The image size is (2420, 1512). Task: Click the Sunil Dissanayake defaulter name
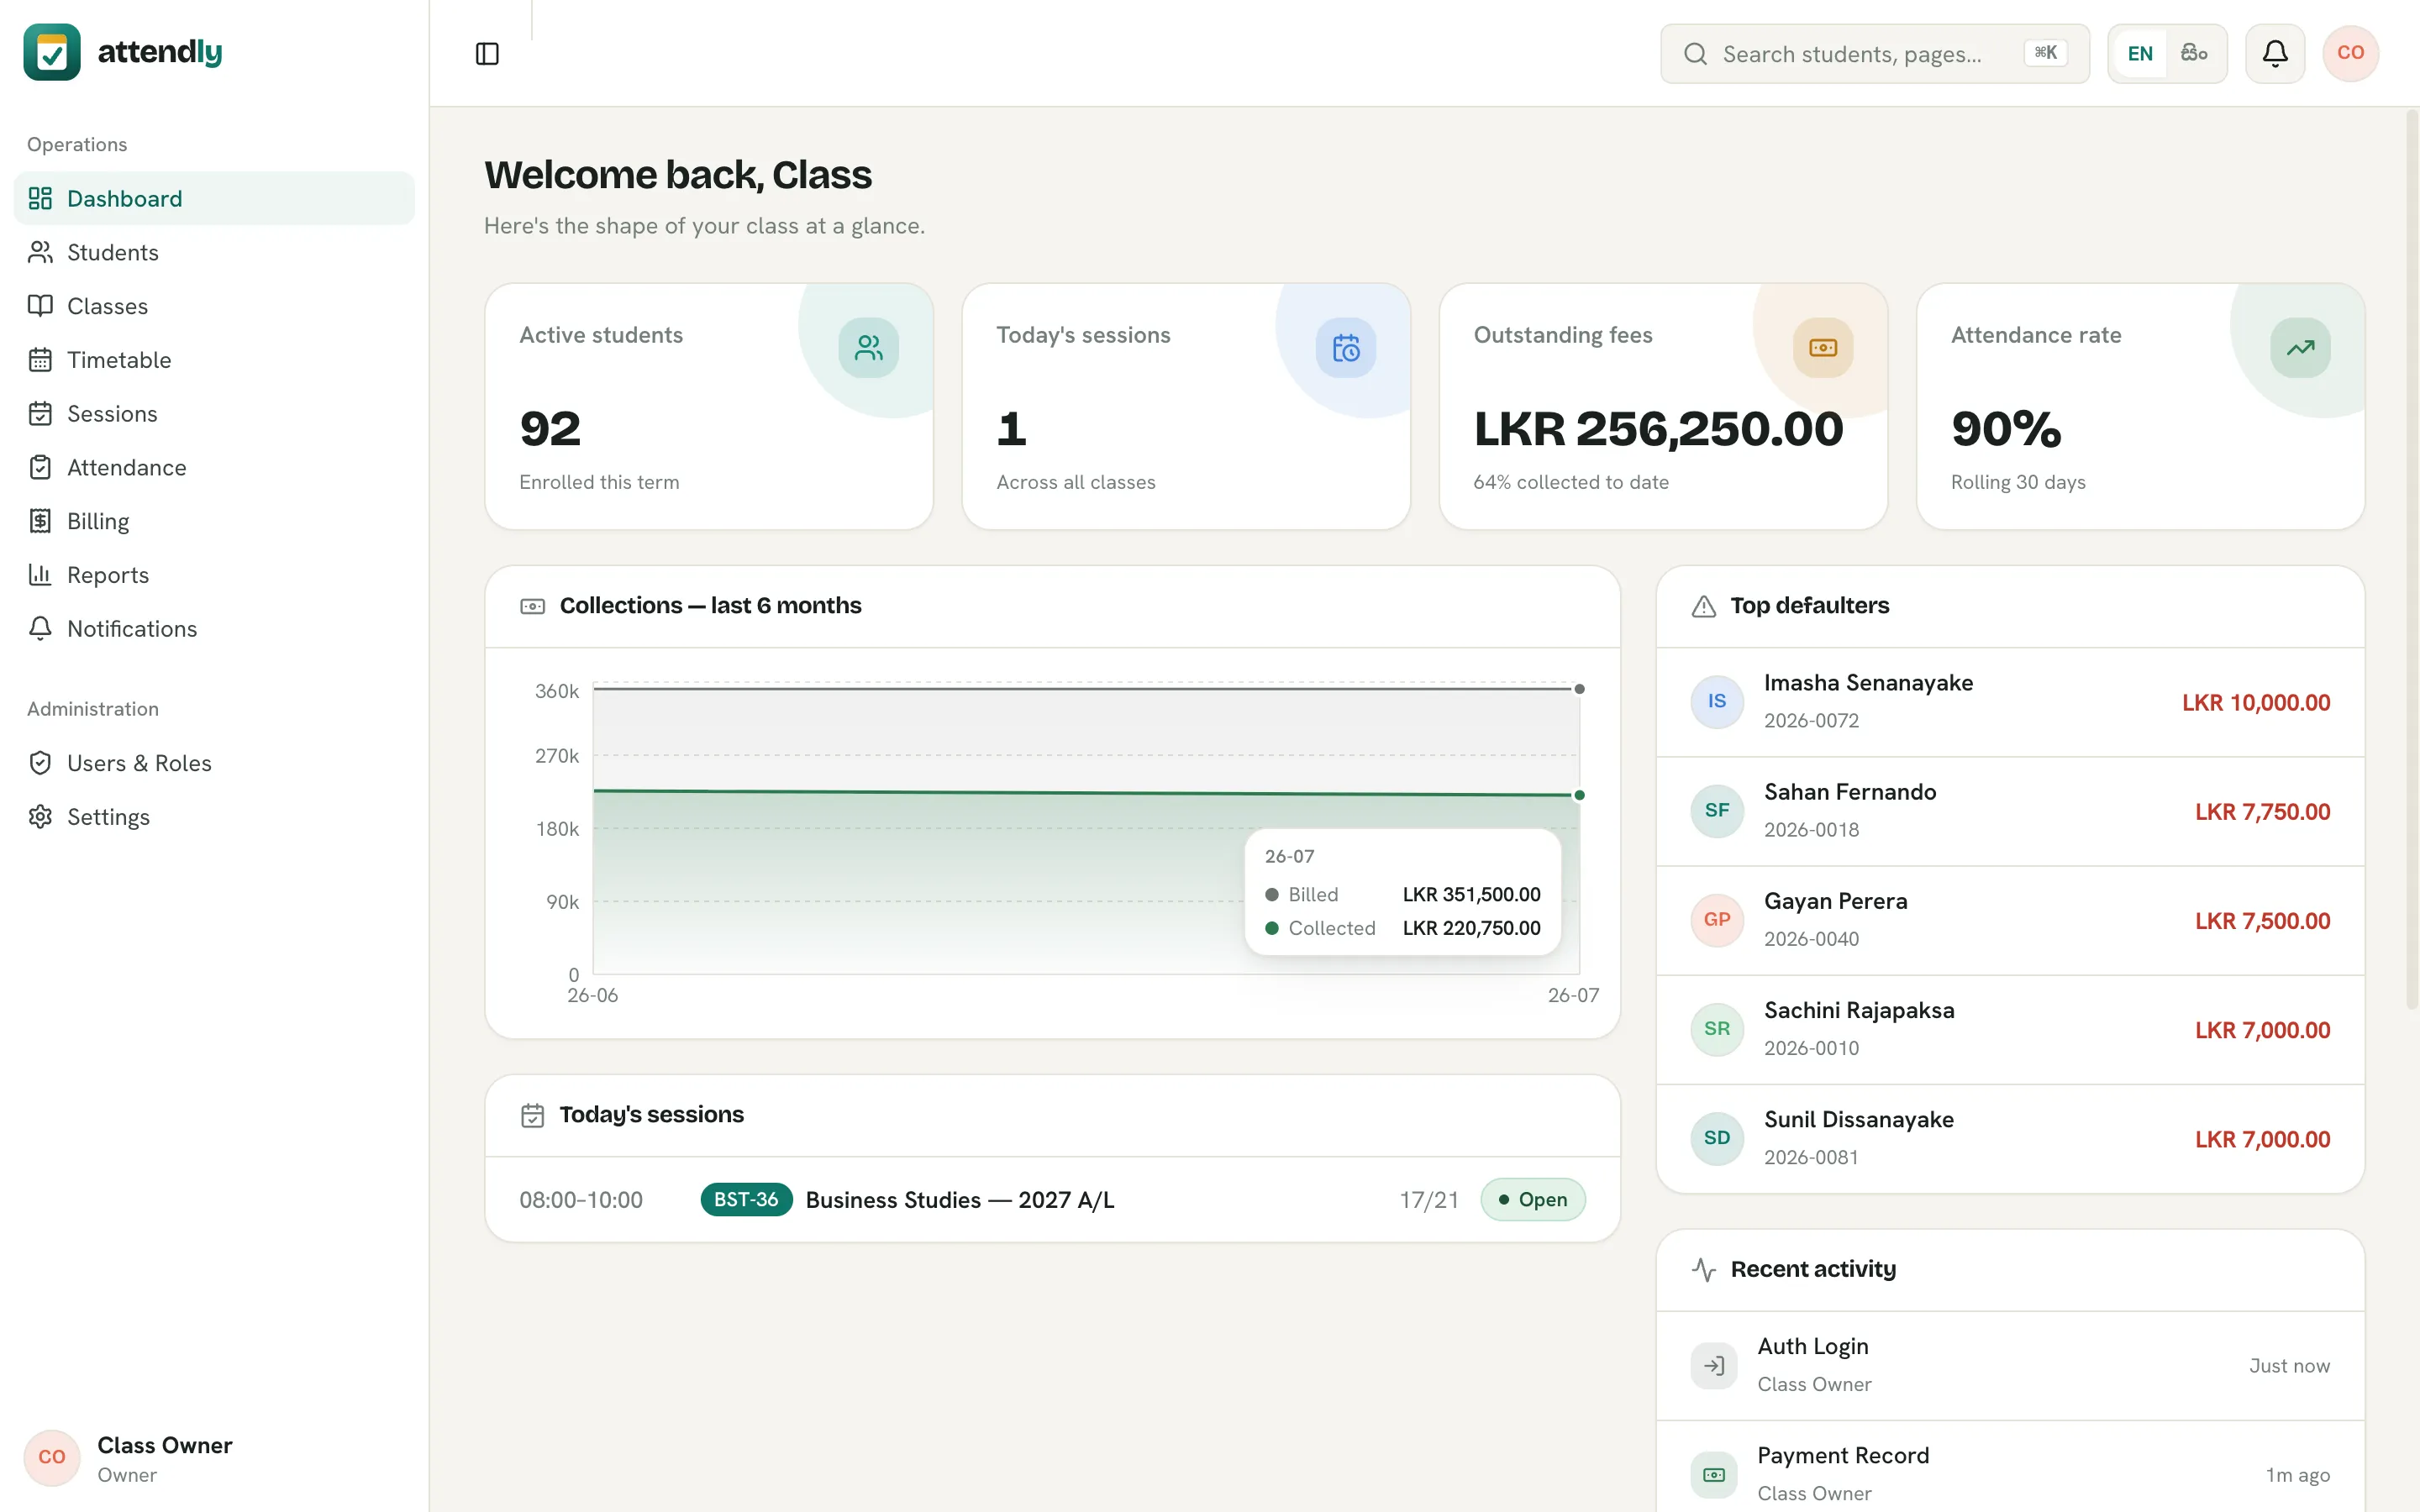(1858, 1120)
